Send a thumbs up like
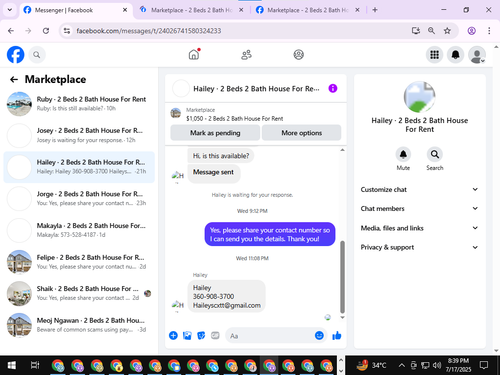 pos(337,335)
